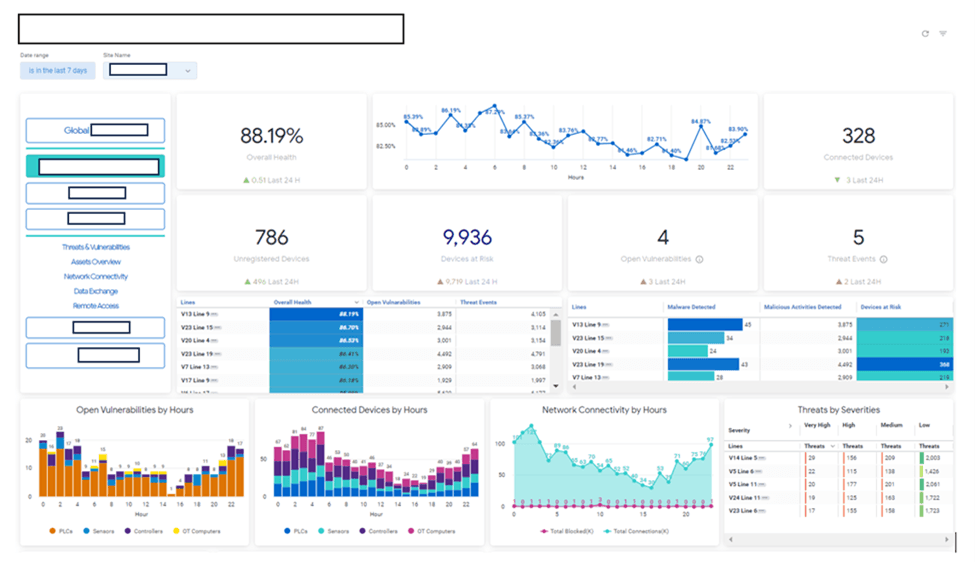Sort by Threat Events column header
The height and width of the screenshot is (562, 975).
[478, 303]
